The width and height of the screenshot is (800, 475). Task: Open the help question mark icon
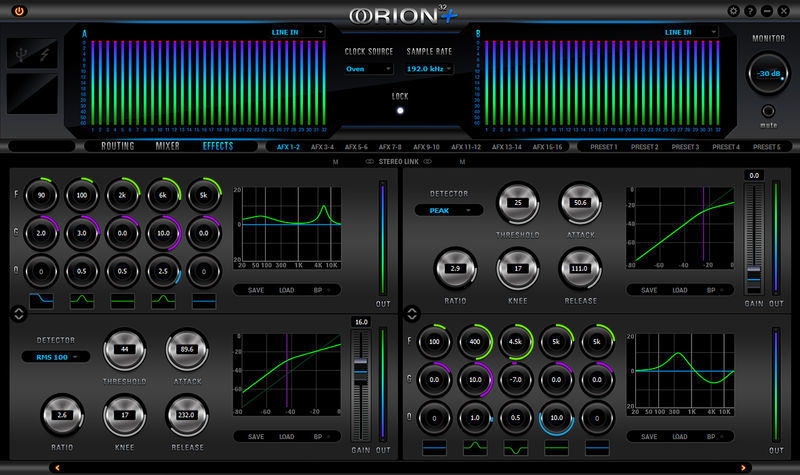[750, 11]
